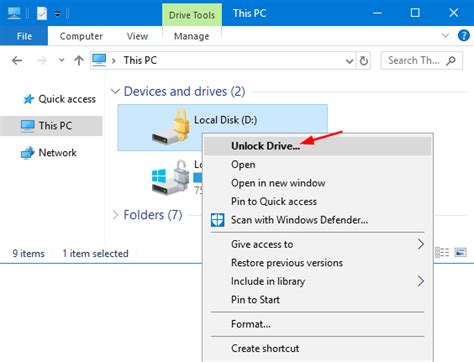The width and height of the screenshot is (474, 362).
Task: Close the This PC window
Action: [454, 13]
